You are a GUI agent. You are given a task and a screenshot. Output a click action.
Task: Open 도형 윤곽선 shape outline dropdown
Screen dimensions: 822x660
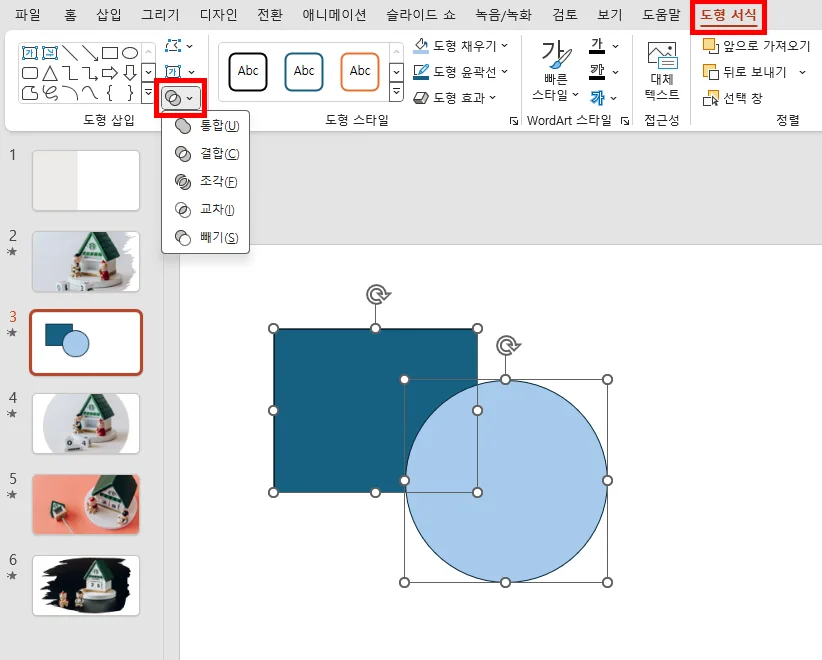[461, 71]
